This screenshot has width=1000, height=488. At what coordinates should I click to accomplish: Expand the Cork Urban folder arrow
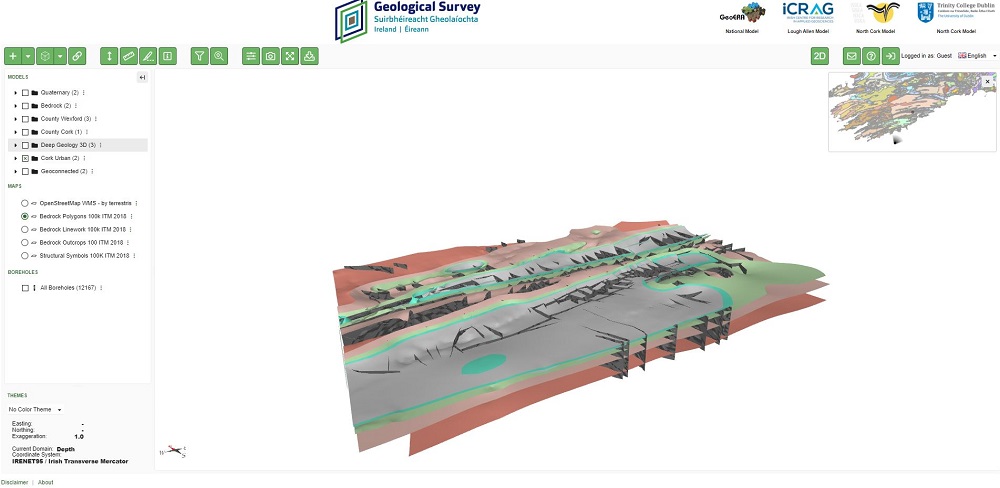(15, 158)
